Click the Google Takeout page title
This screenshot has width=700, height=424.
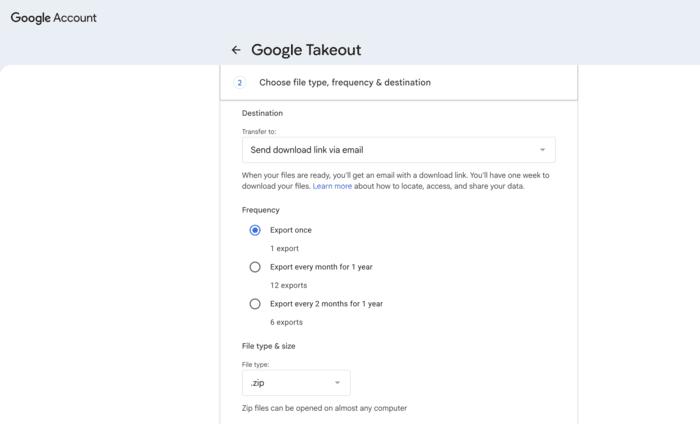pos(306,50)
